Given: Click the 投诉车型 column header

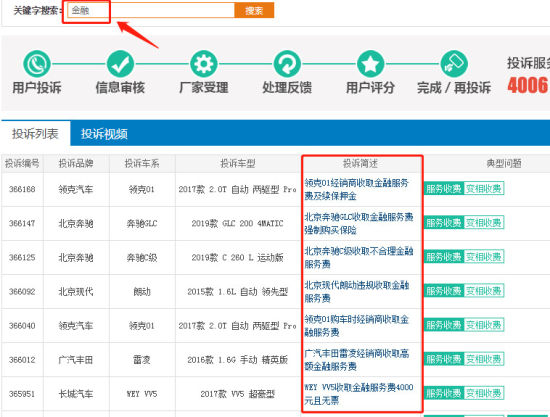Looking at the screenshot, I should (x=237, y=163).
